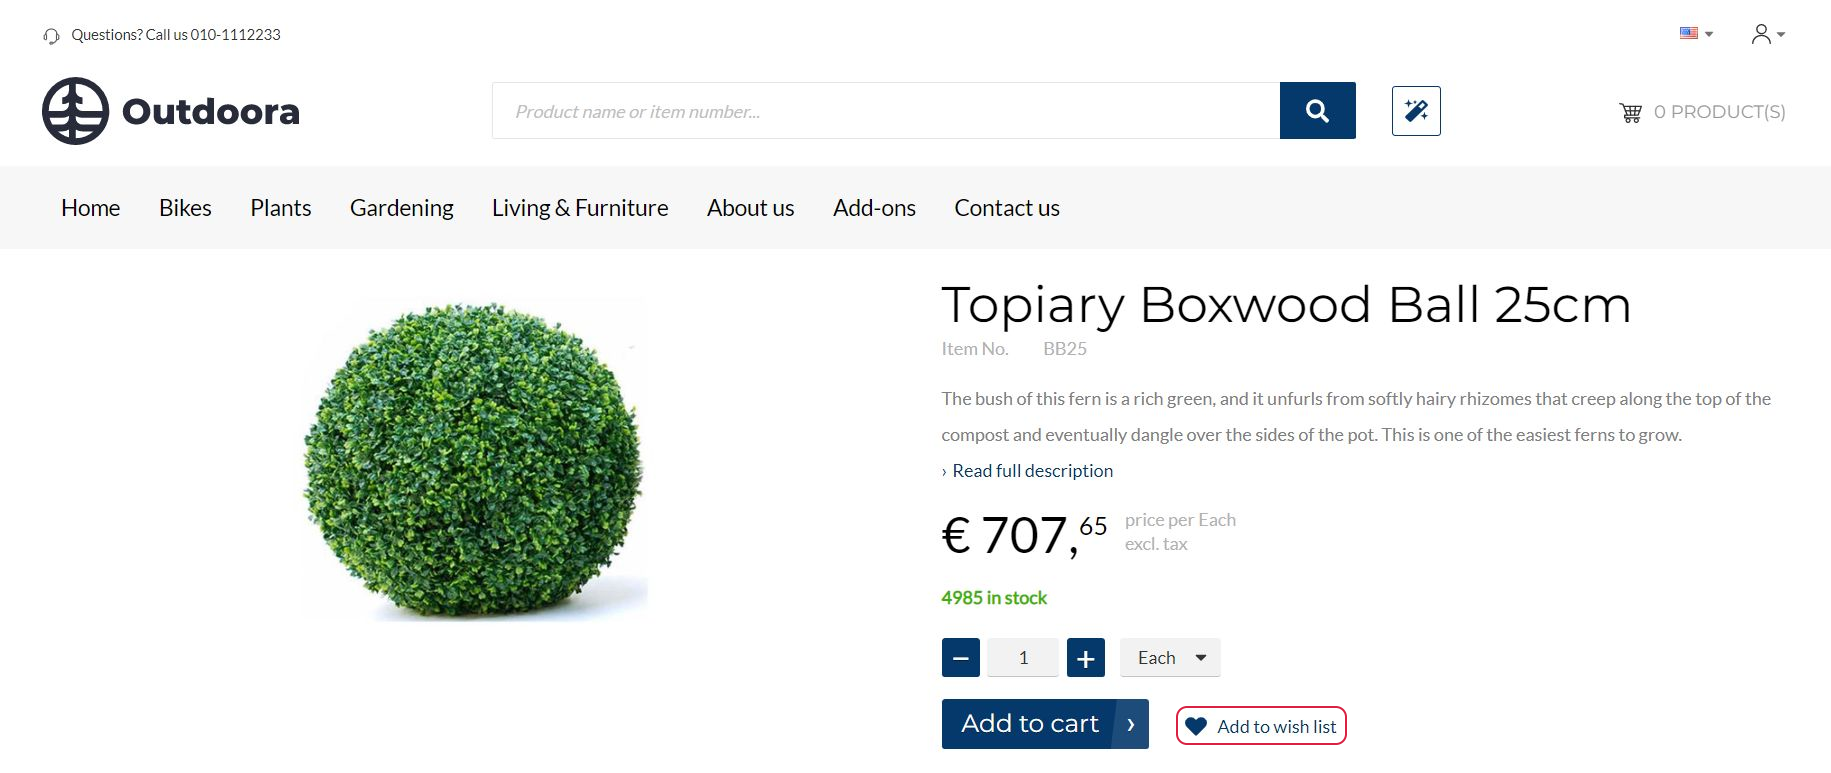Open the magic wand tool icon

1416,111
